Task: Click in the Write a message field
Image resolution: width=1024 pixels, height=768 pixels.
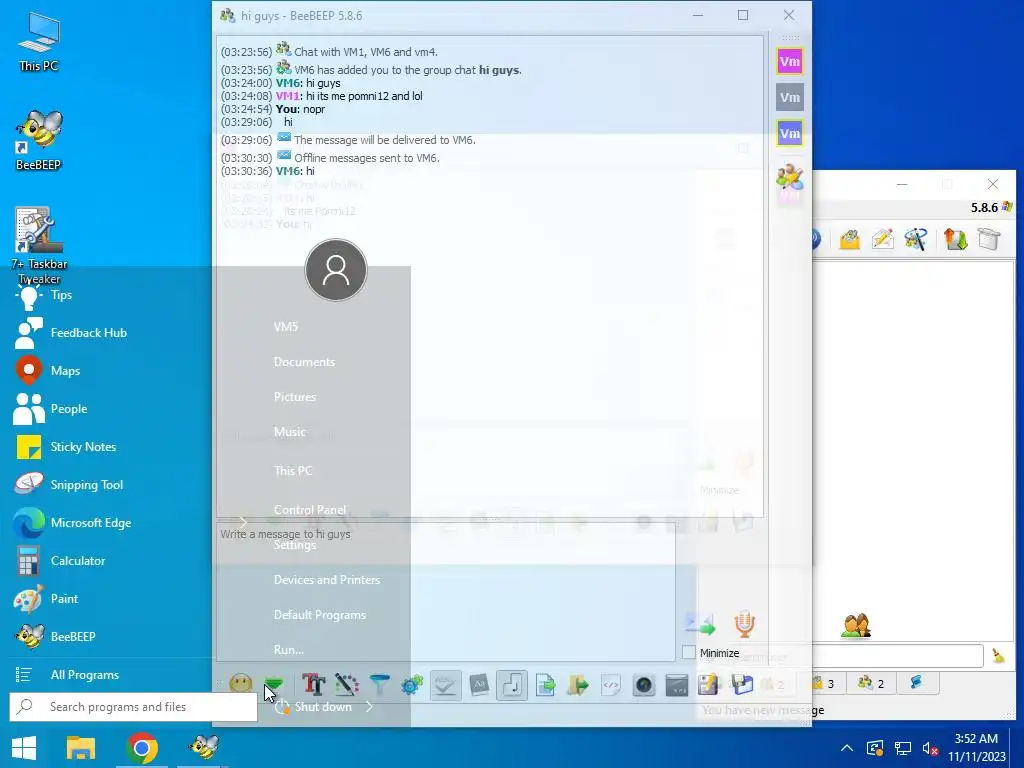Action: pos(445,592)
